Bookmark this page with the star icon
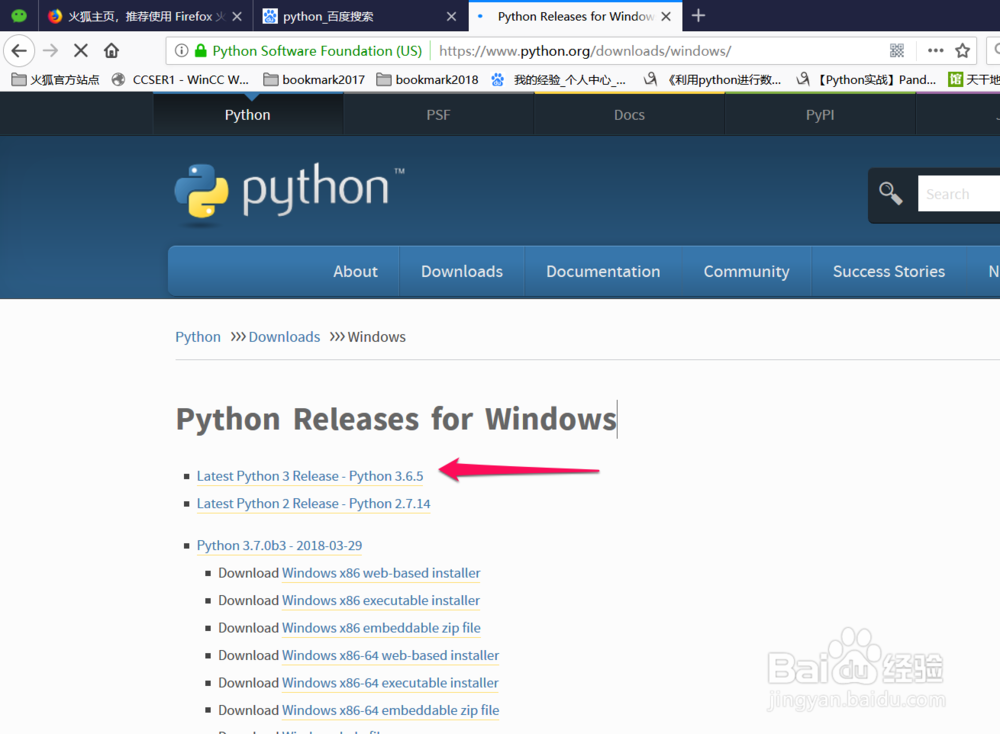 (x=962, y=50)
